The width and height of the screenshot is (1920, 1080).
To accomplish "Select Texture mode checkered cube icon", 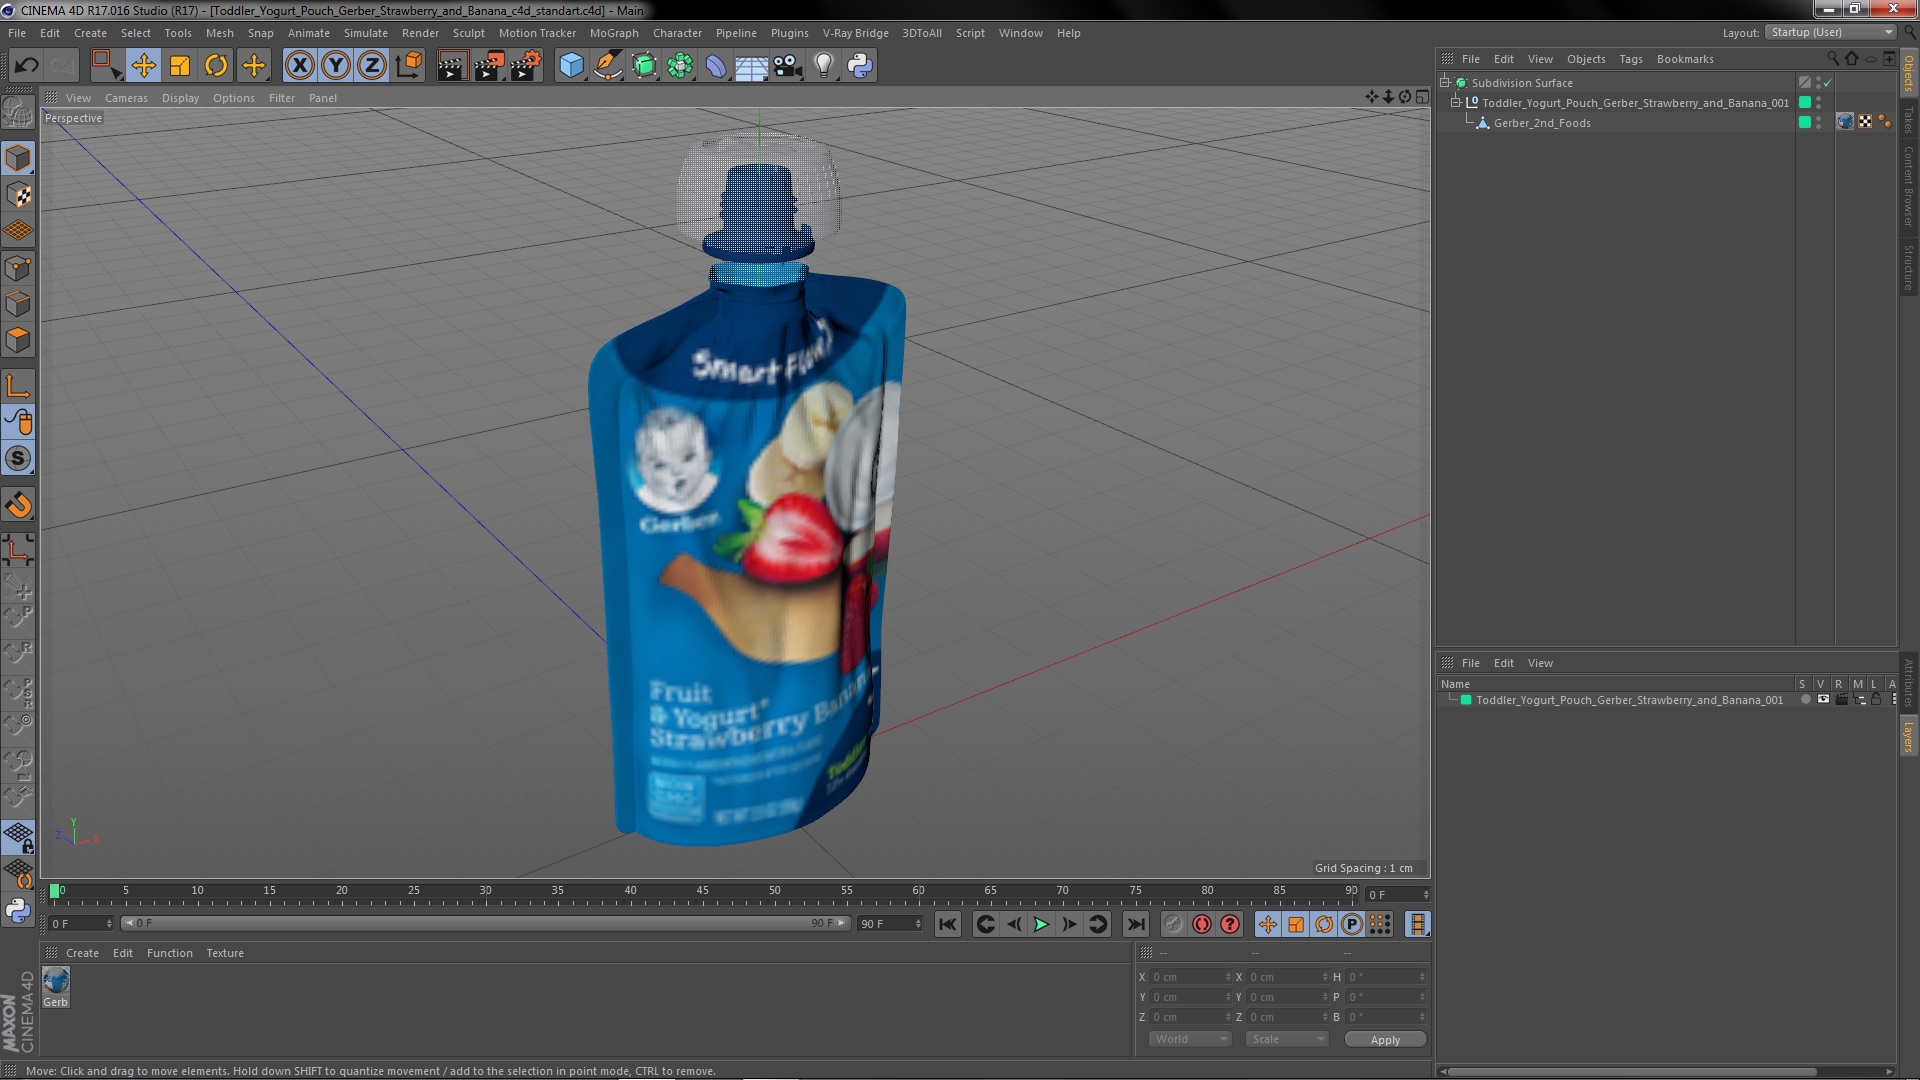I will 18,195.
